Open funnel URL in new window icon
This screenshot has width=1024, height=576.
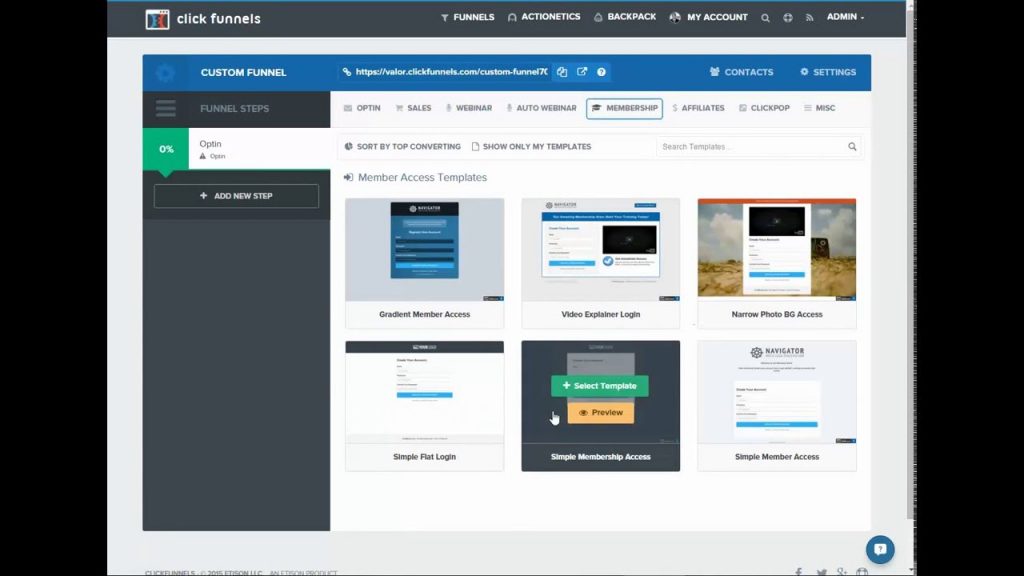(582, 72)
